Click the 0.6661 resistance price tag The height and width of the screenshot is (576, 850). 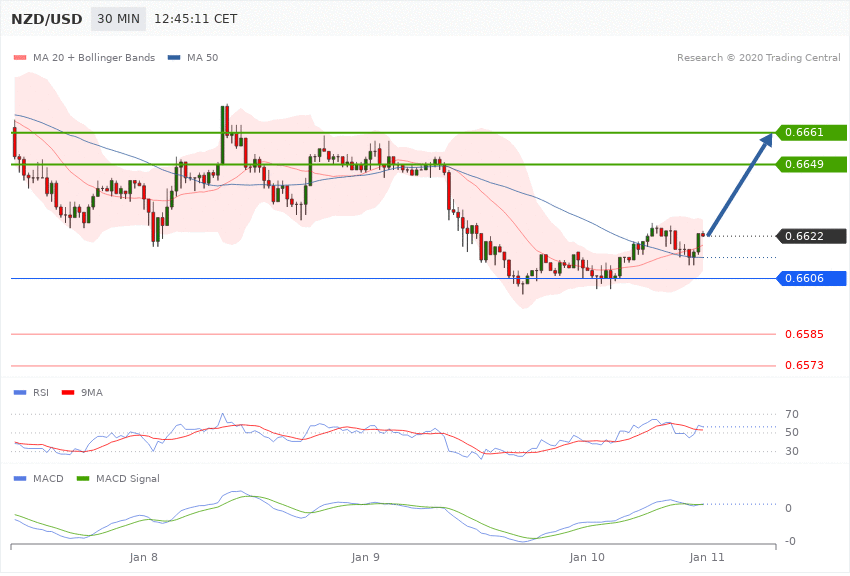[812, 132]
